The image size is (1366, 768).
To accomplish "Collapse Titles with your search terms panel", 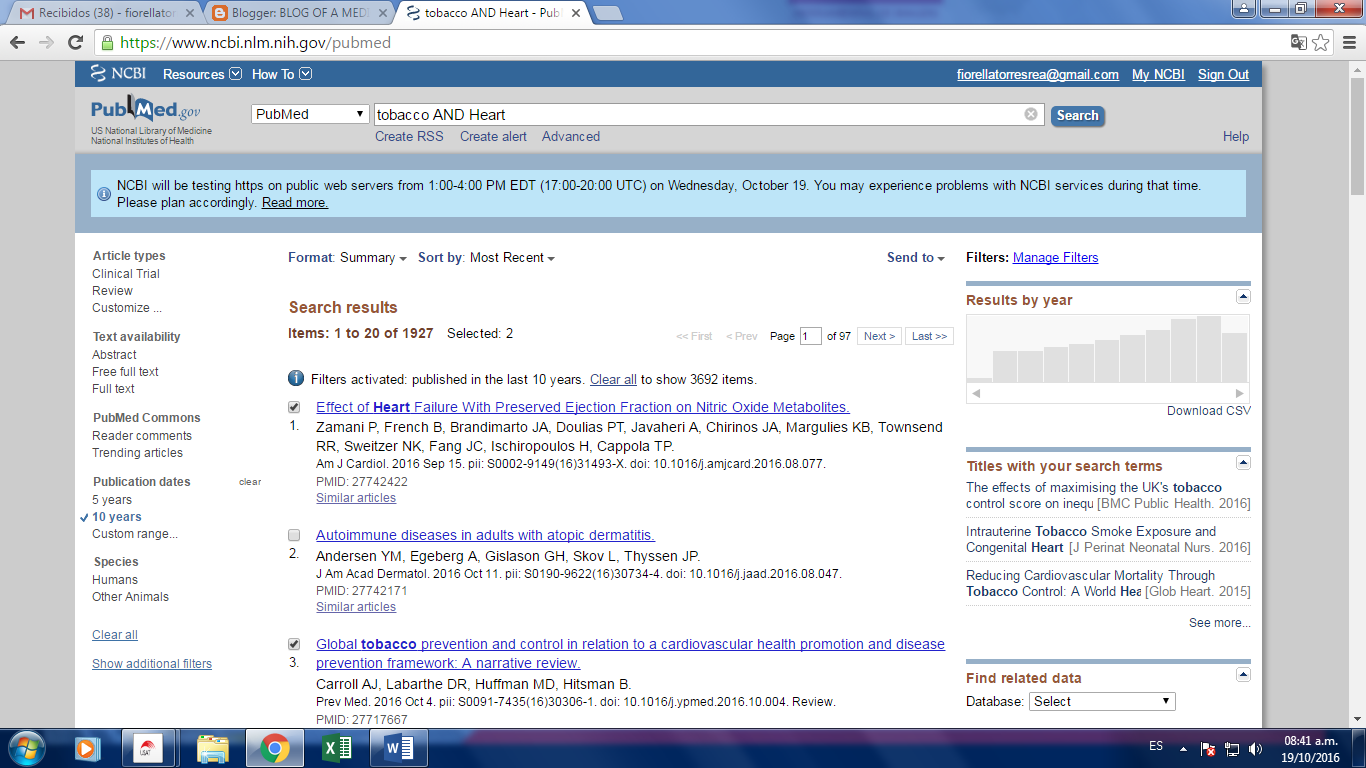I will pyautogui.click(x=1243, y=462).
